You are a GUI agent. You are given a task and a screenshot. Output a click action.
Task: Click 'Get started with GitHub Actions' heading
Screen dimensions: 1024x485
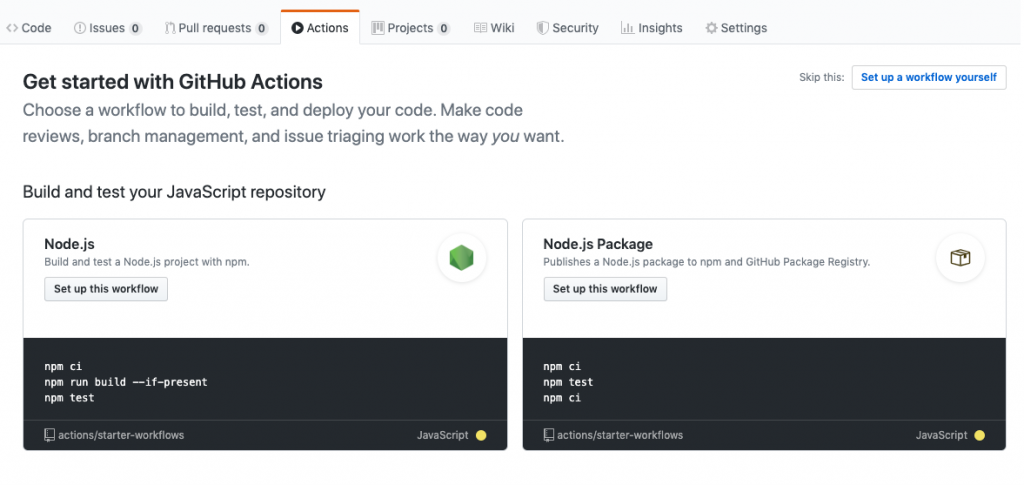(173, 82)
